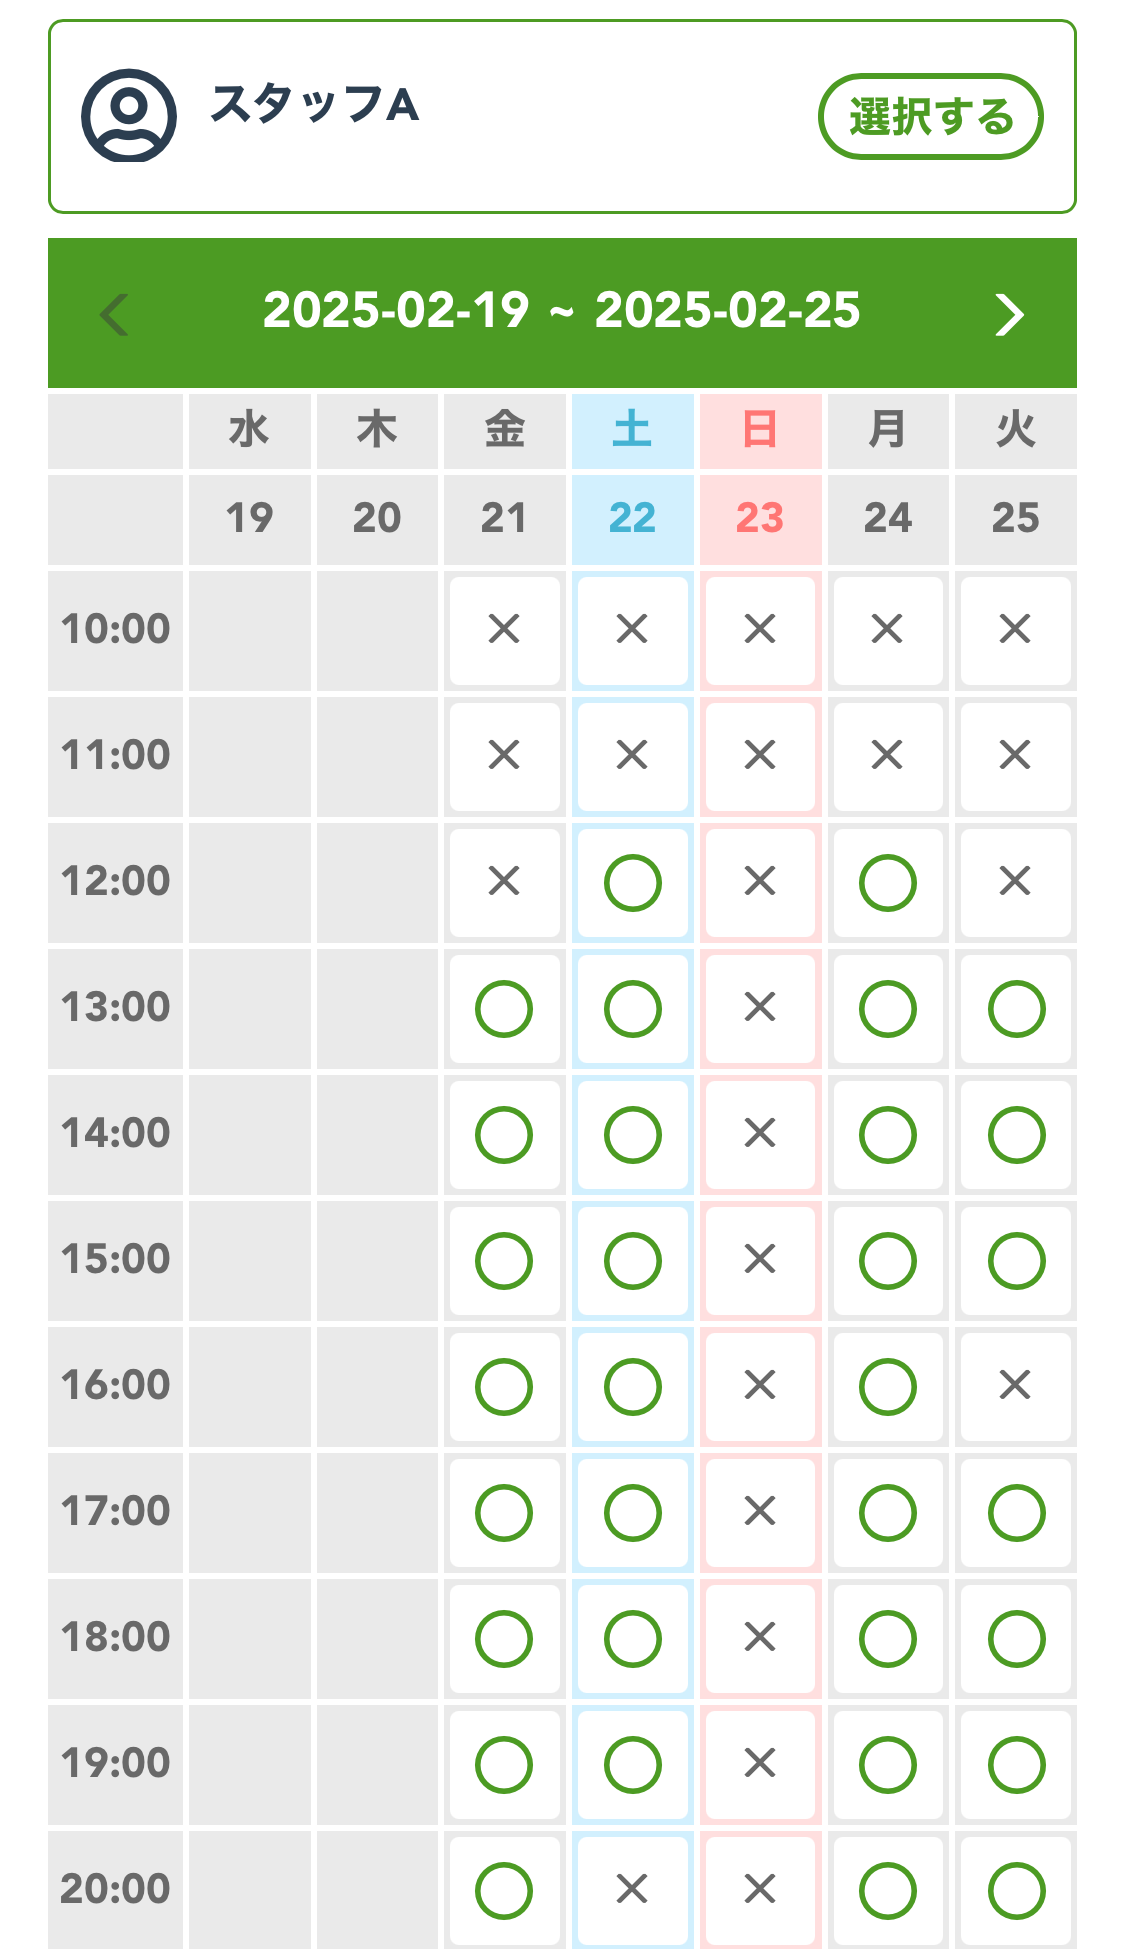Select the available circle for Monday 24 at 12:00
This screenshot has height=1949, width=1125.
[x=887, y=883]
